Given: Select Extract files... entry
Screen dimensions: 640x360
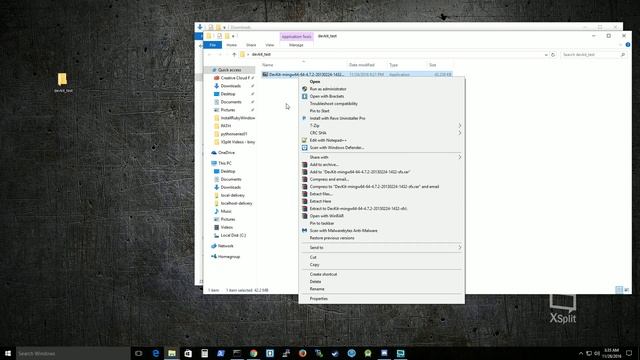Looking at the screenshot, I should (321, 194).
